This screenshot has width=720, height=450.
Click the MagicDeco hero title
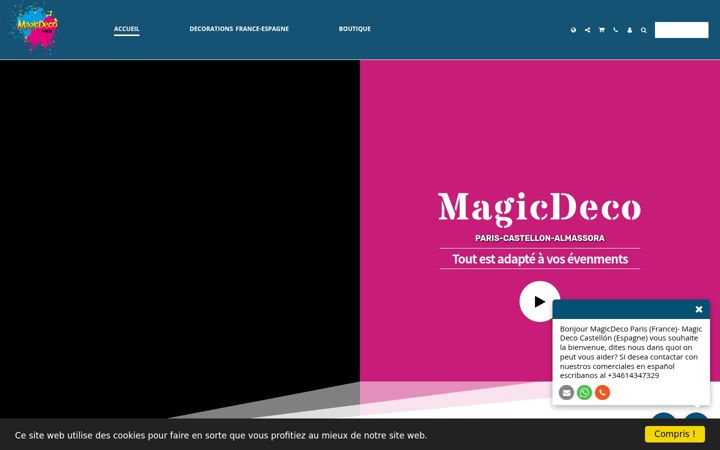pos(540,208)
